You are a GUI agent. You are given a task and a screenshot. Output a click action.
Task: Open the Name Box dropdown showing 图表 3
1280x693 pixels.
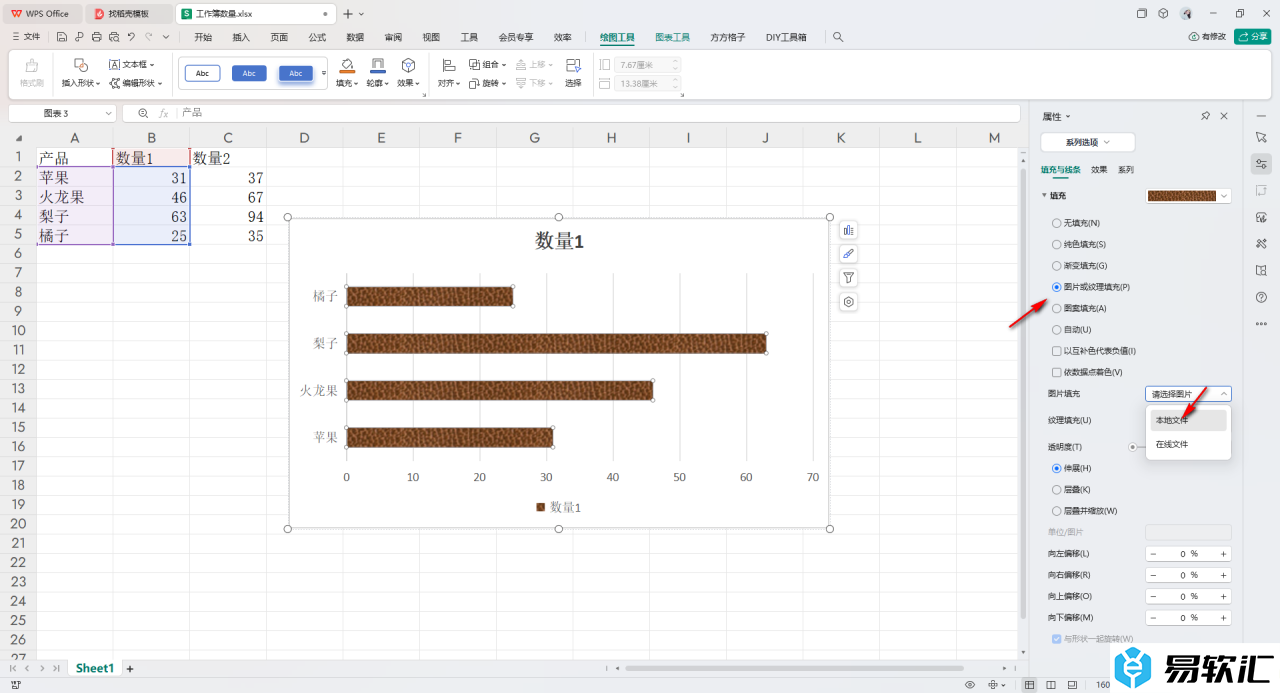[x=107, y=114]
